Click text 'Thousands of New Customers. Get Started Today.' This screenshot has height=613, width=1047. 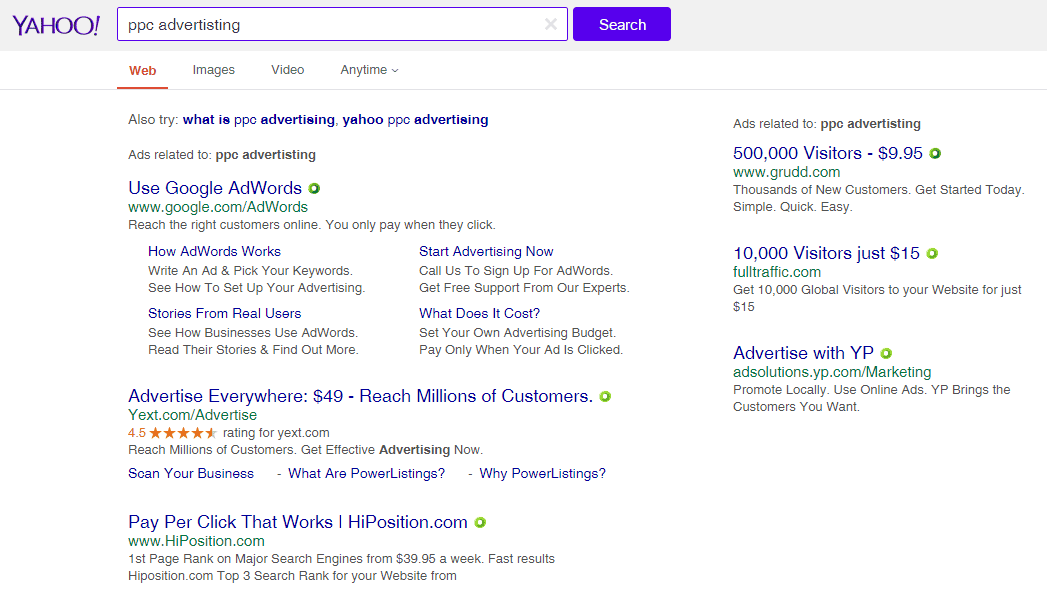coord(879,190)
